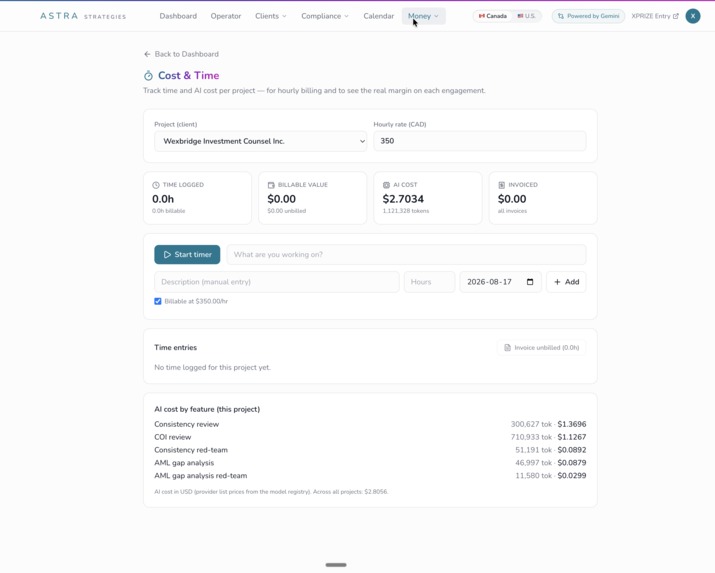Click the Time entries heading
The image size is (715, 573).
(176, 347)
